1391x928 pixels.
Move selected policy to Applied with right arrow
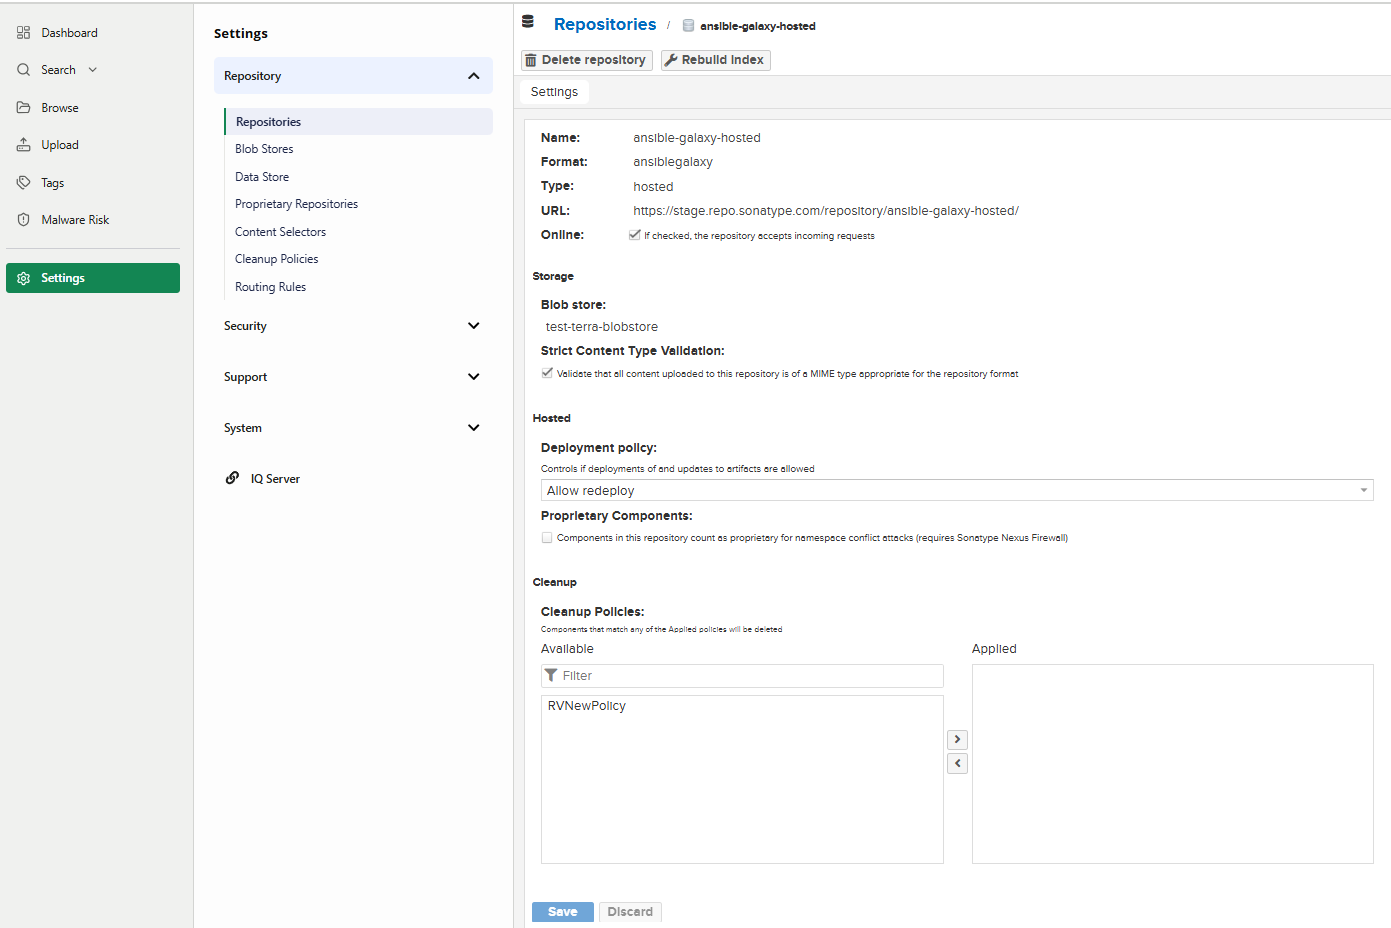click(957, 739)
